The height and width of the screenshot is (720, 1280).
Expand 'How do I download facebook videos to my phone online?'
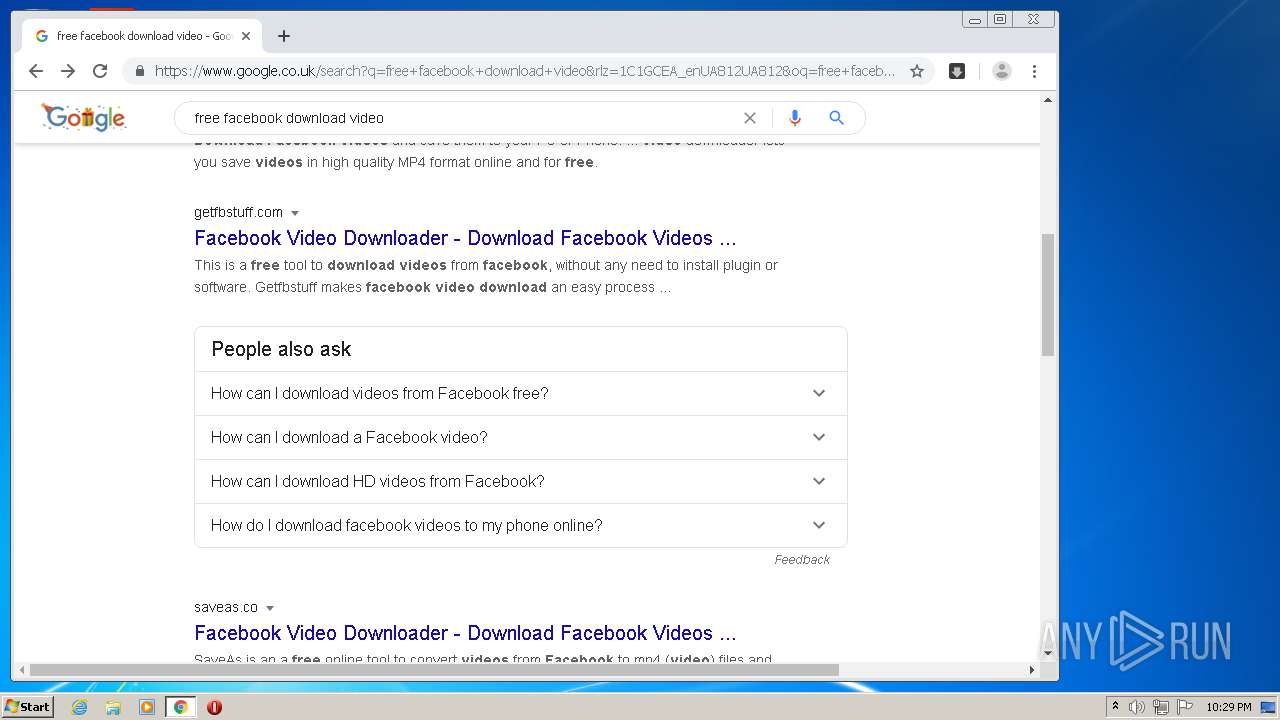pyautogui.click(x=521, y=525)
